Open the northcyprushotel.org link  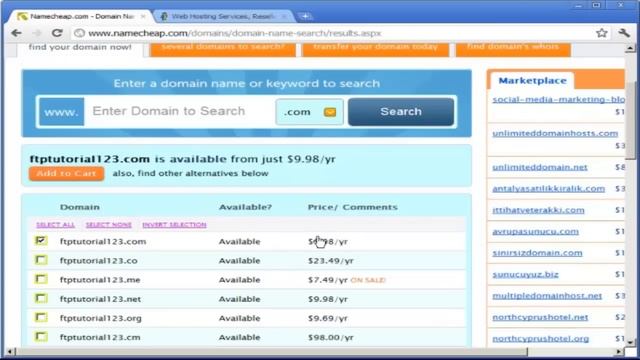540,339
